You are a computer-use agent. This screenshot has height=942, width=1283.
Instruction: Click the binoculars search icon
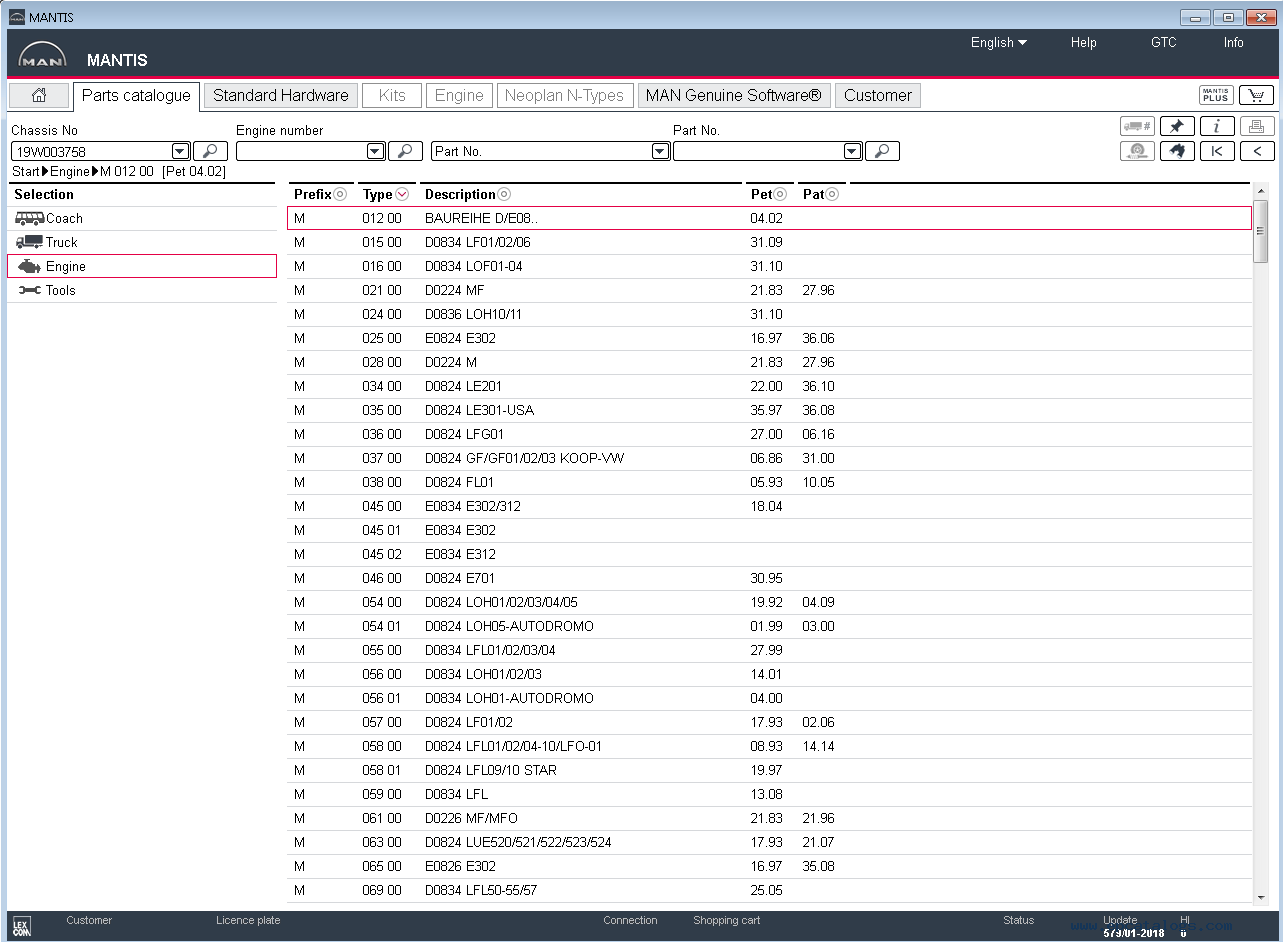pyautogui.click(x=1177, y=151)
